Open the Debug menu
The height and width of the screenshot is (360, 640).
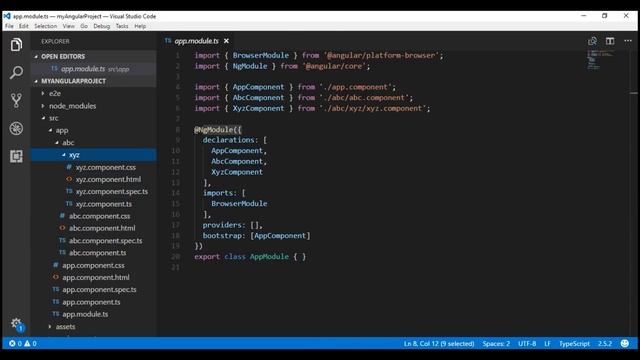pos(102,26)
